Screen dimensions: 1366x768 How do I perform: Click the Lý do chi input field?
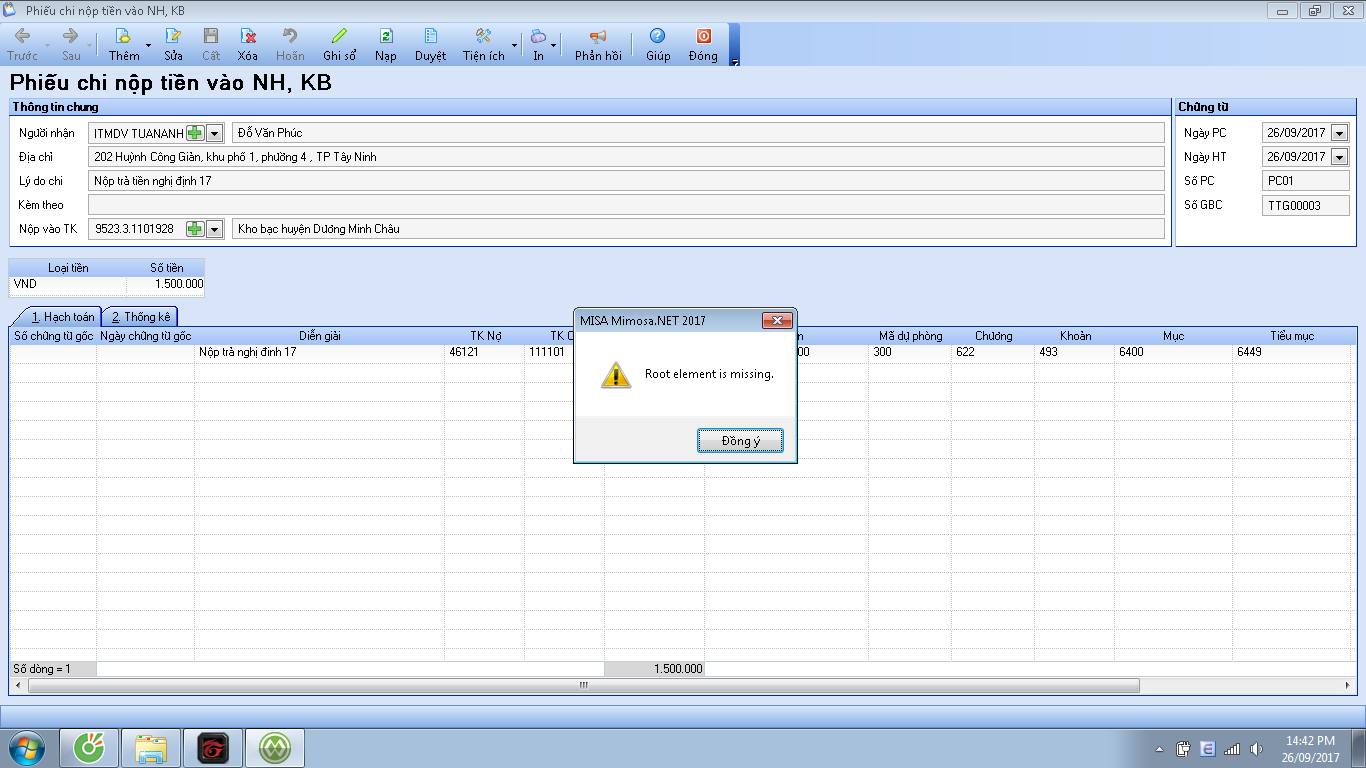click(x=626, y=181)
